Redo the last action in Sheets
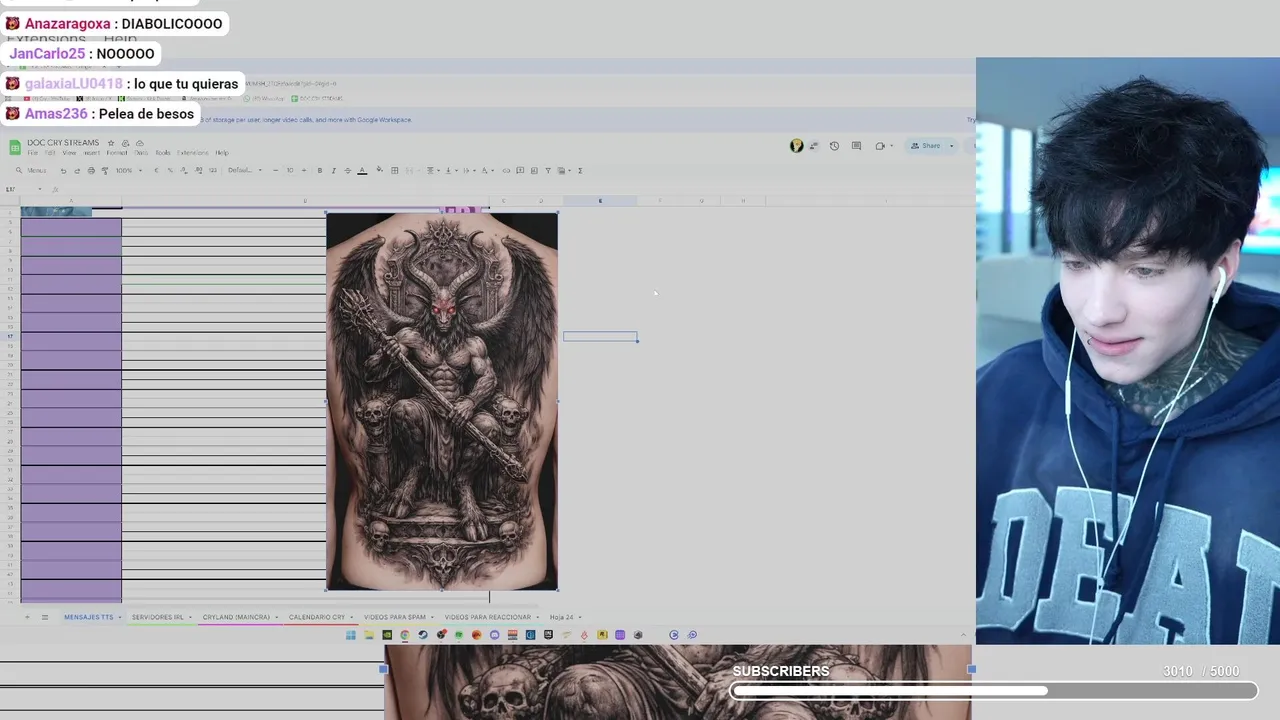This screenshot has width=1280, height=720. [x=77, y=170]
